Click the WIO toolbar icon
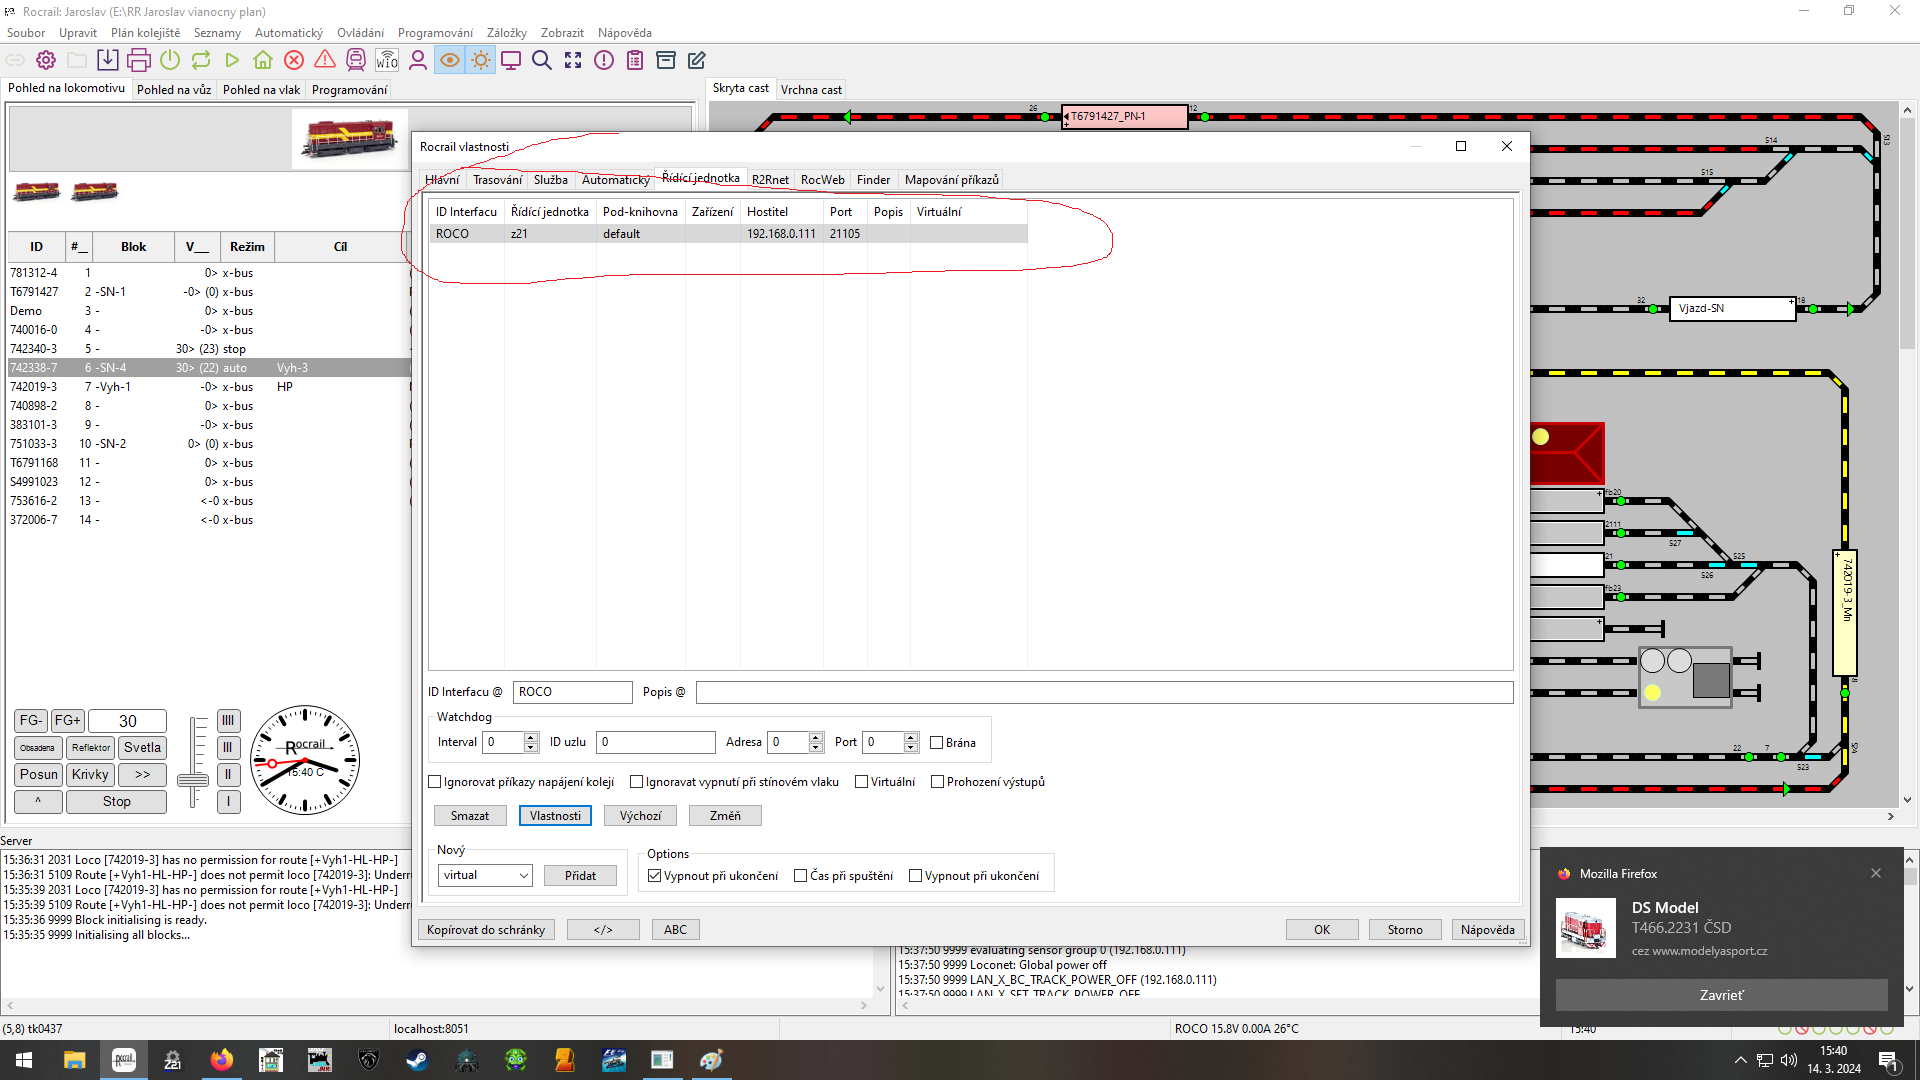The width and height of the screenshot is (1920, 1080). pyautogui.click(x=387, y=60)
